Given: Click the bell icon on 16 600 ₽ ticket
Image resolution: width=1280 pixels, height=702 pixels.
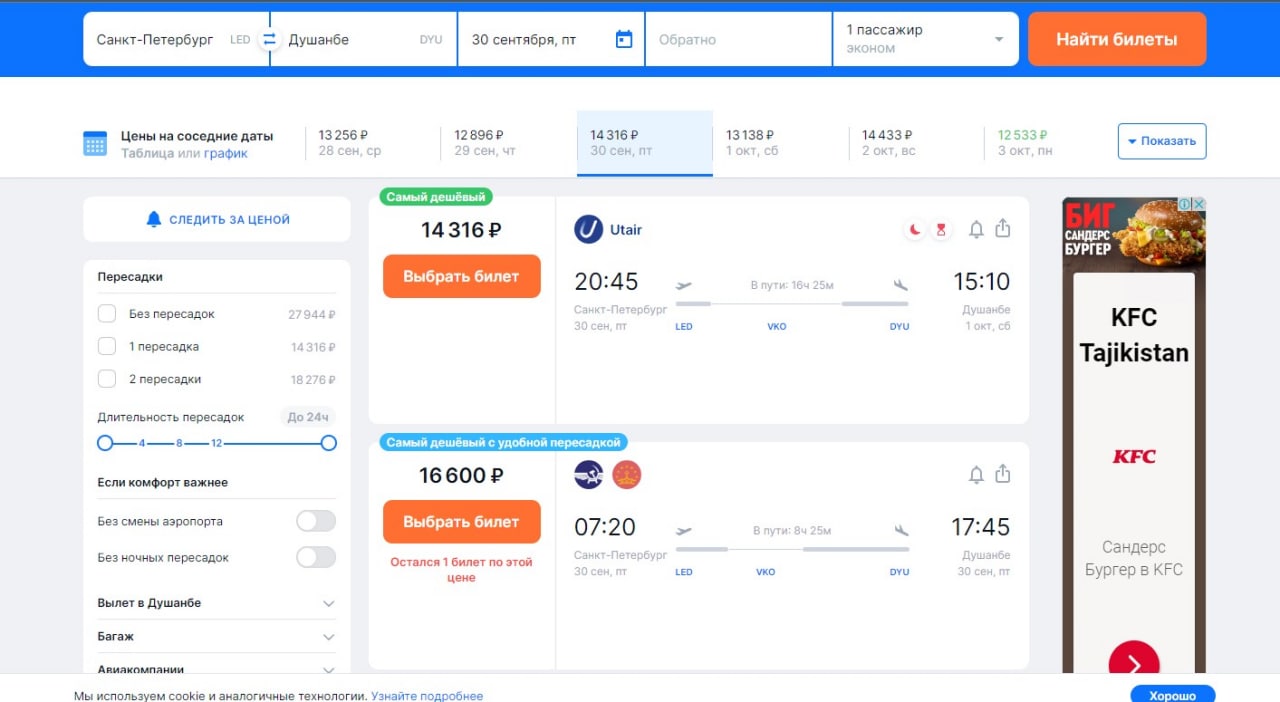Looking at the screenshot, I should click(976, 475).
